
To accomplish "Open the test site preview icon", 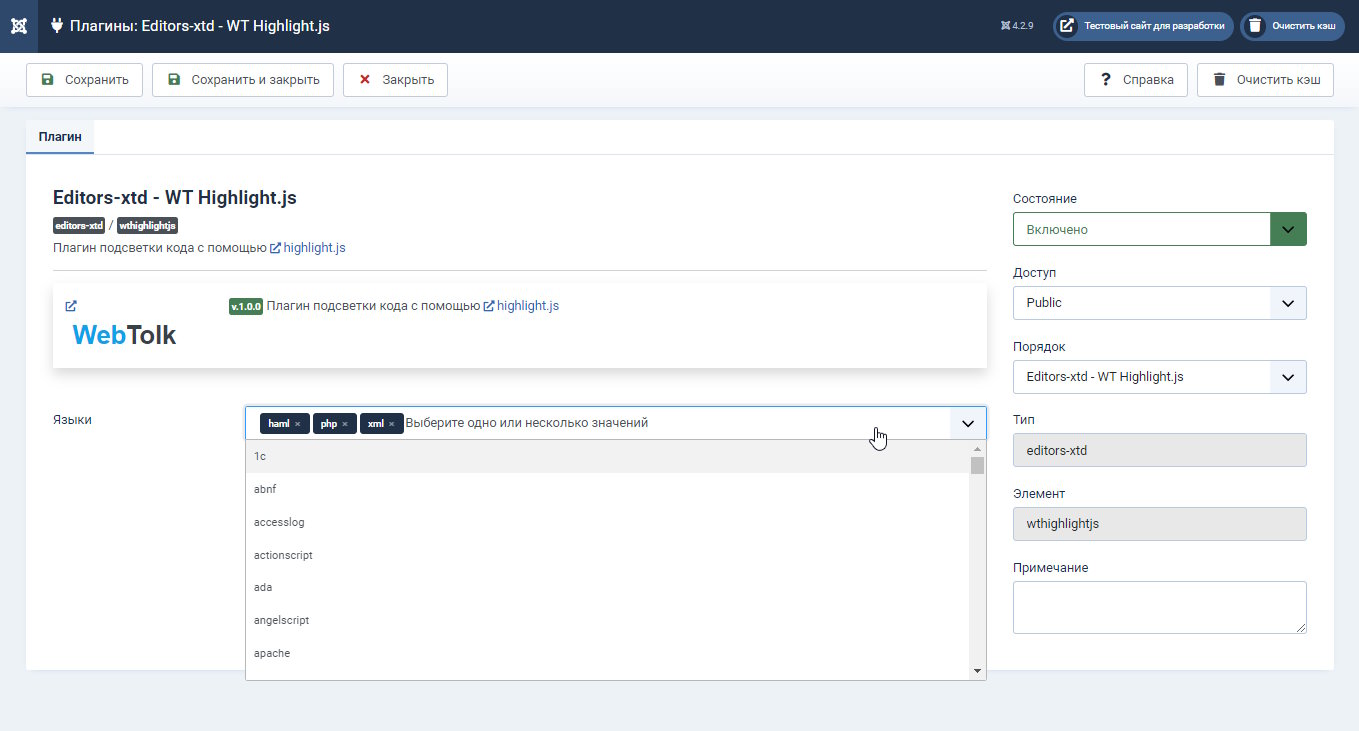I will [x=1067, y=26].
